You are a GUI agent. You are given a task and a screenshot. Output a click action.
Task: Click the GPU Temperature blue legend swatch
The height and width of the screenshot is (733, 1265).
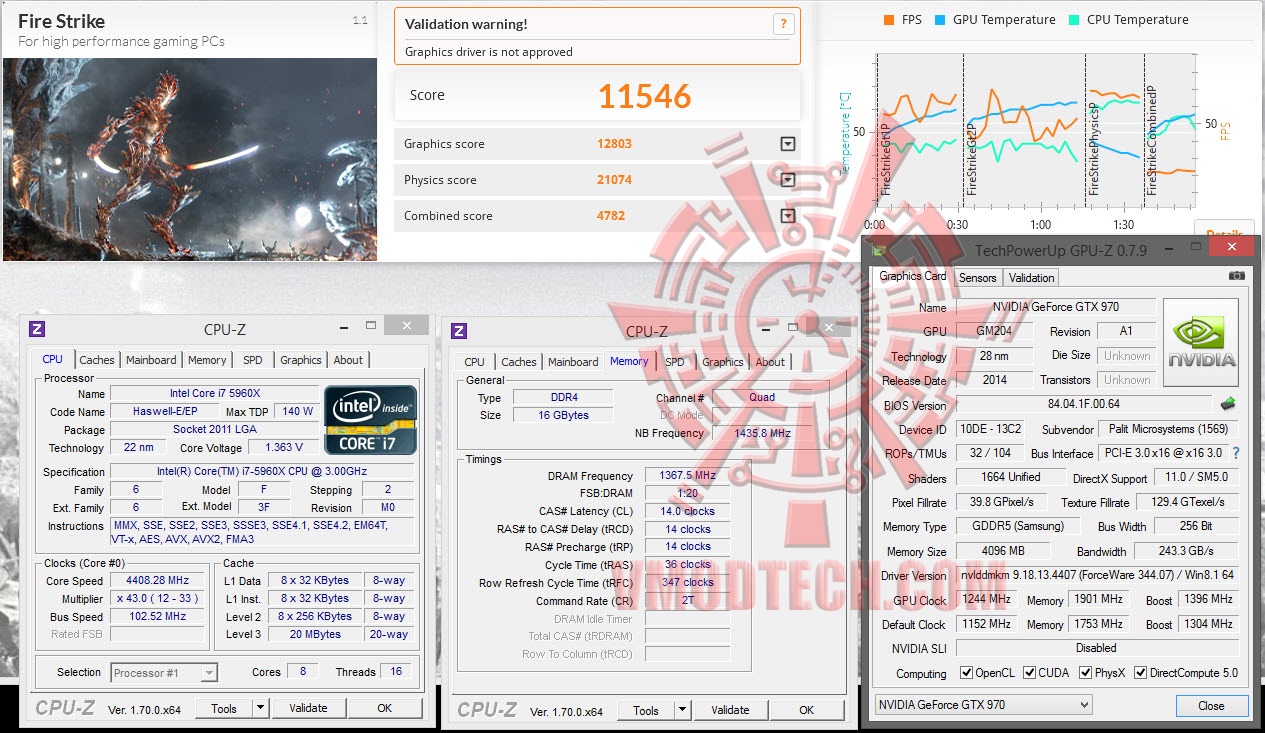click(940, 20)
